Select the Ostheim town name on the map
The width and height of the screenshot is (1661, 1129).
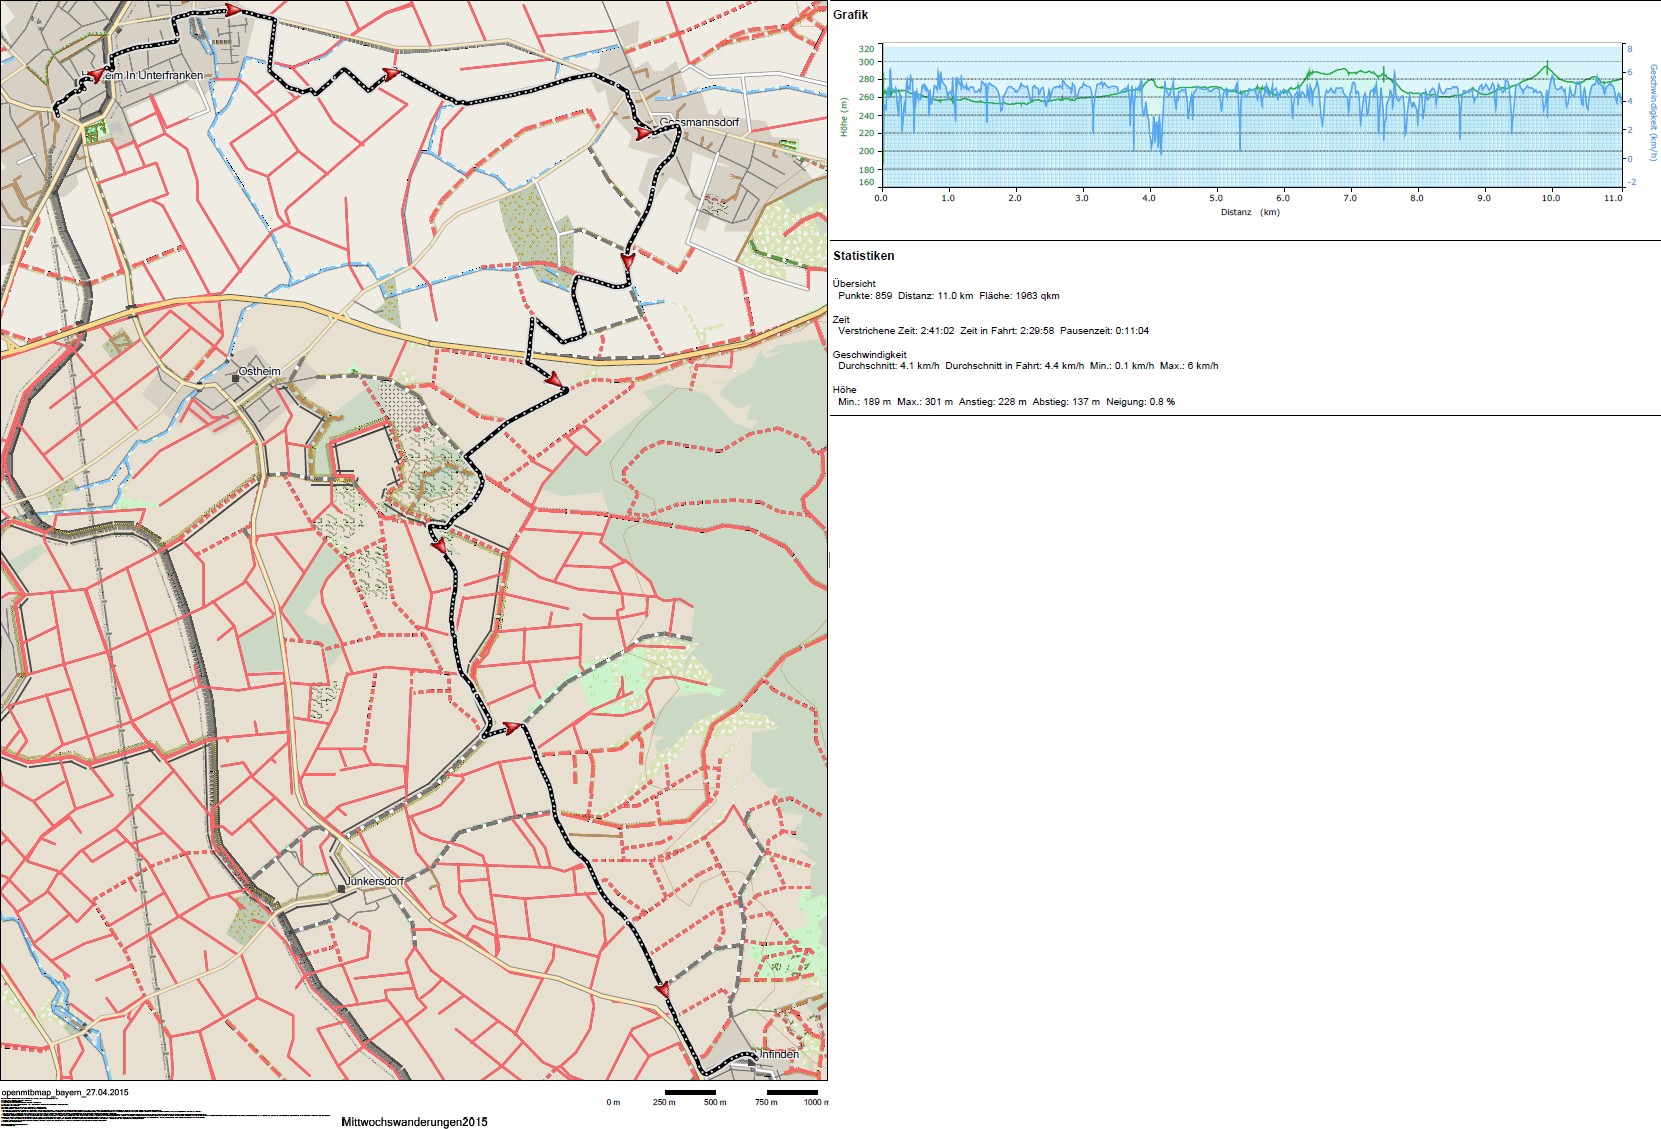tap(259, 371)
